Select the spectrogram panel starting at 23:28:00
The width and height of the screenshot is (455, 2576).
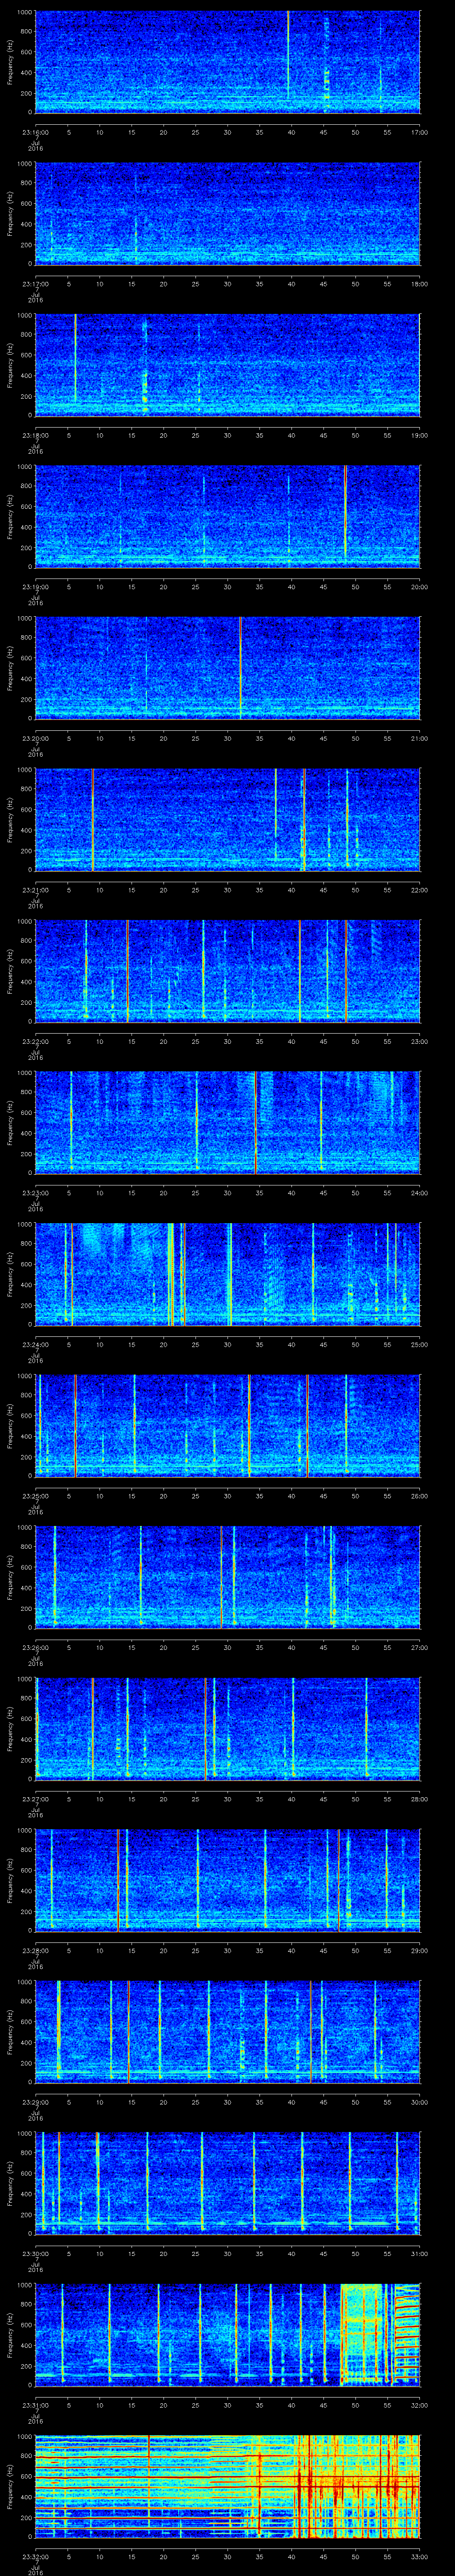pyautogui.click(x=227, y=1880)
